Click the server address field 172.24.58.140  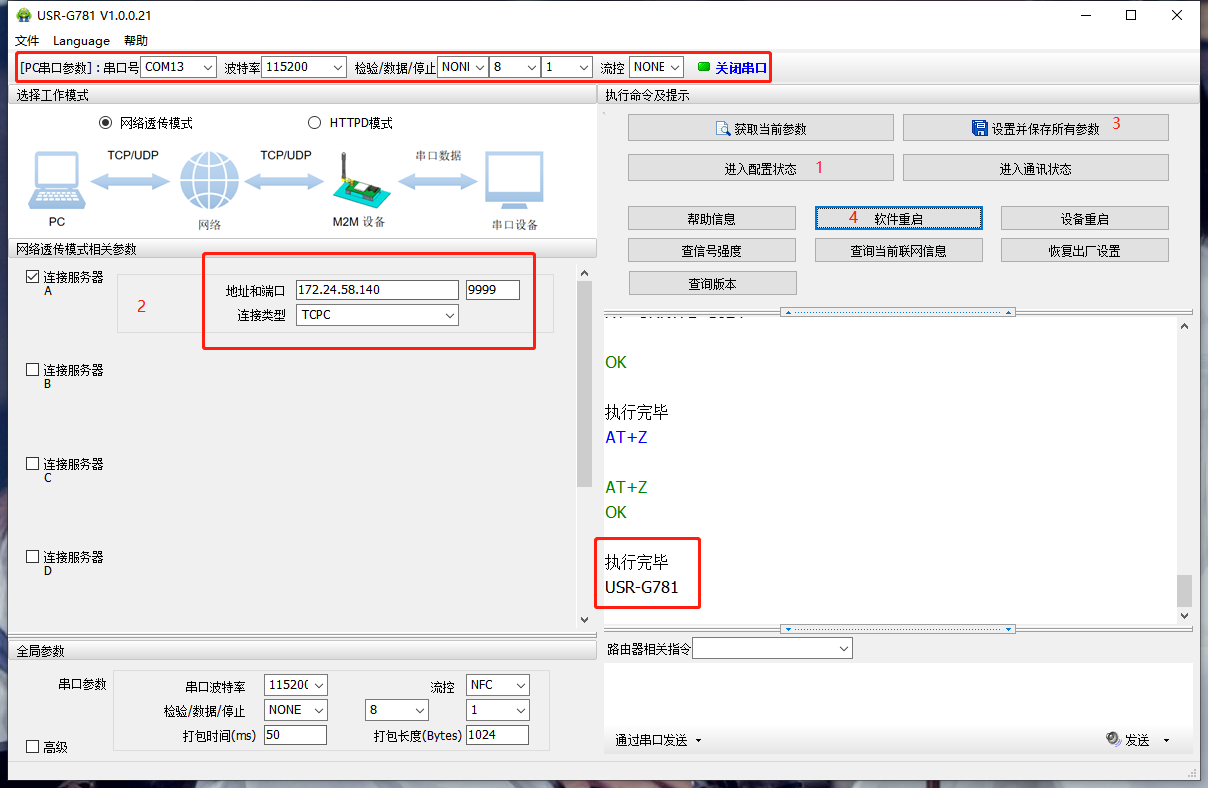pyautogui.click(x=376, y=290)
